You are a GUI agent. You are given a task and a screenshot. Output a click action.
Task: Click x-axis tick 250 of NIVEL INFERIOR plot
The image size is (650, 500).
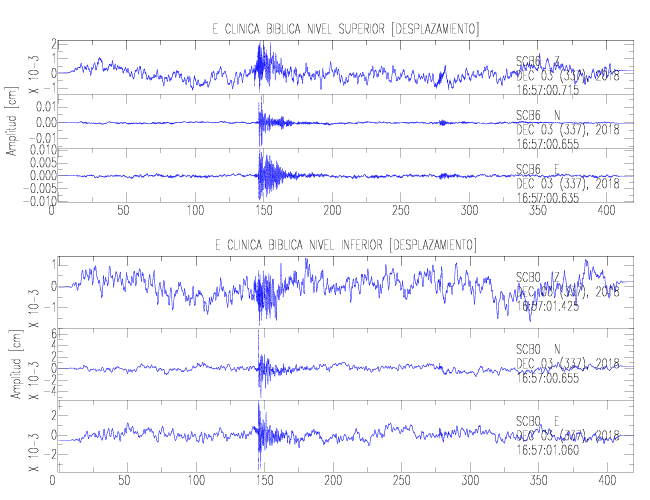[x=401, y=481]
